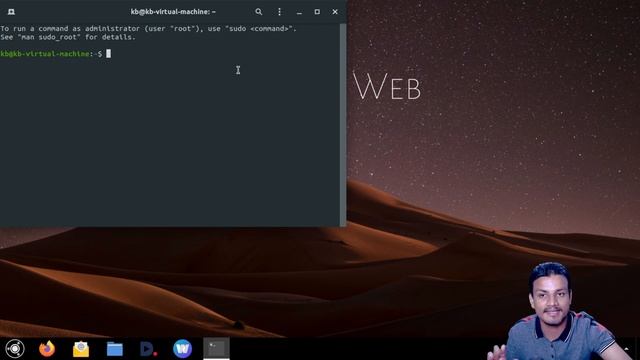Open the application launcher in the taskbar
The image size is (640, 360).
point(15,349)
